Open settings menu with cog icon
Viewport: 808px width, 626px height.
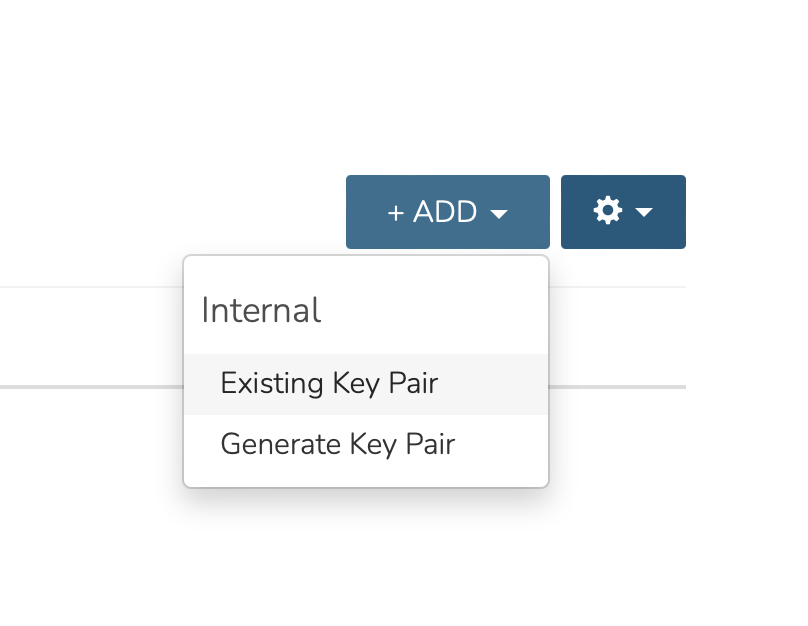(x=624, y=212)
